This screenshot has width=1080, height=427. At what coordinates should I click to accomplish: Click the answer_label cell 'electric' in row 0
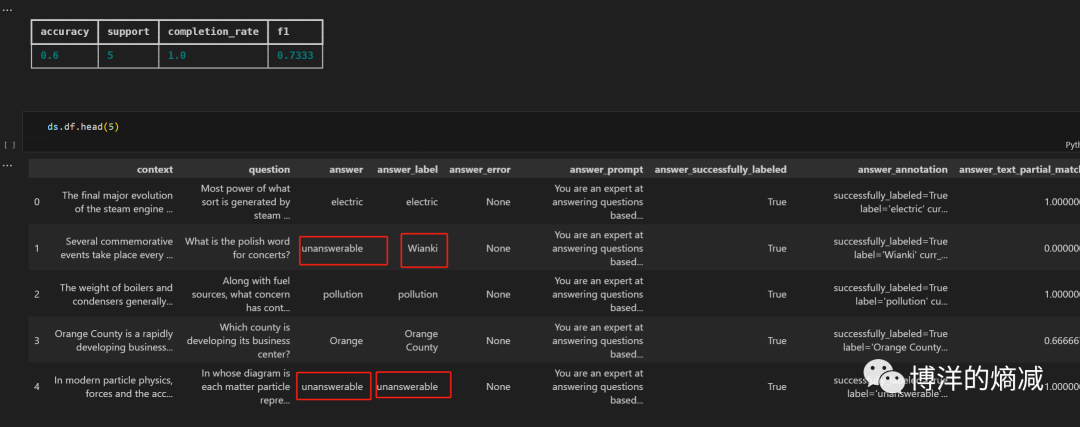[x=421, y=202]
